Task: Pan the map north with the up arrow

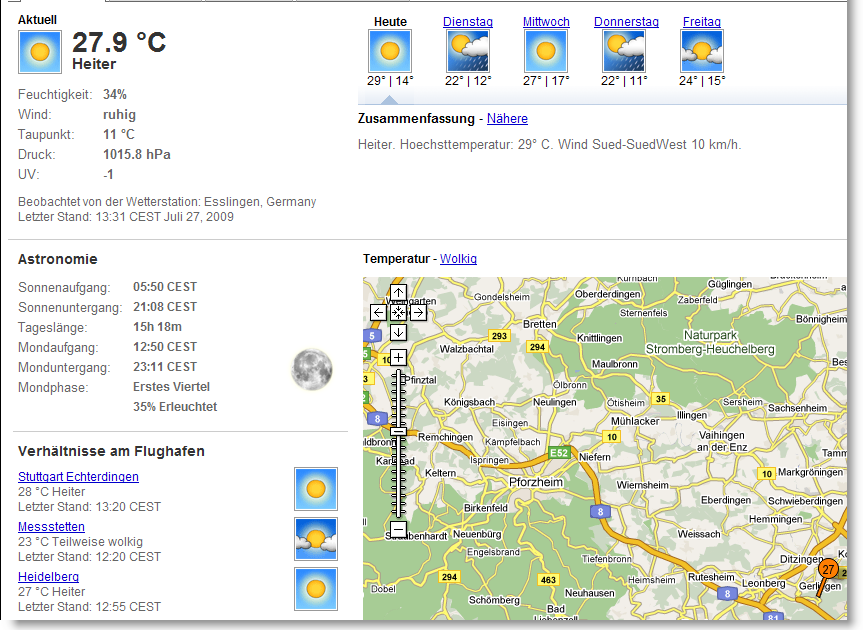Action: (399, 293)
